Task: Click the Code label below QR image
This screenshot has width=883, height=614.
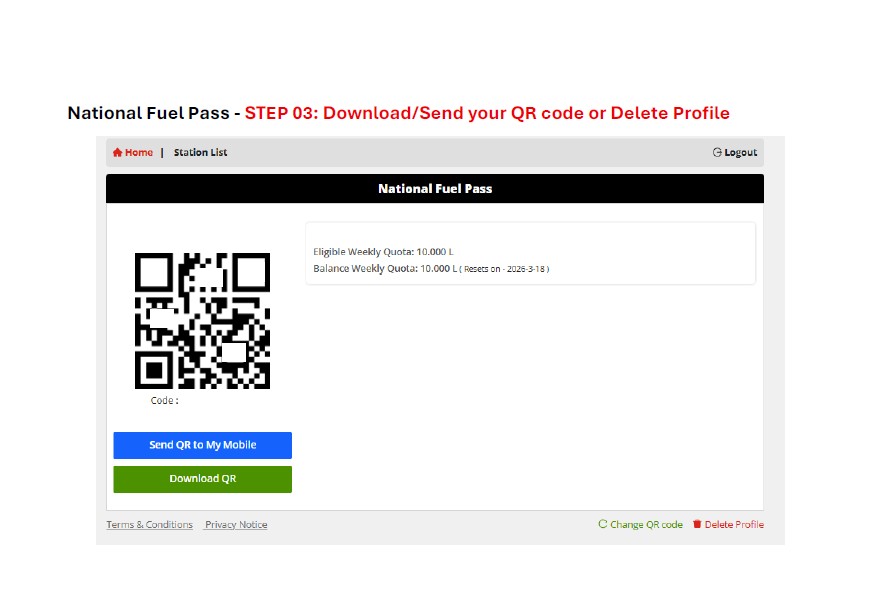Action: 164,401
